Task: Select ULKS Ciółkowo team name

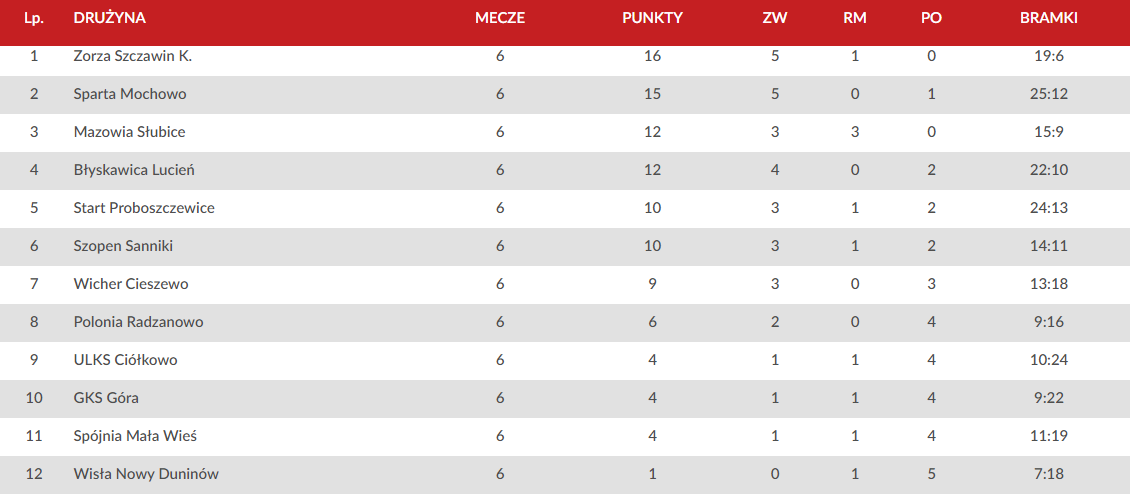Action: tap(125, 360)
